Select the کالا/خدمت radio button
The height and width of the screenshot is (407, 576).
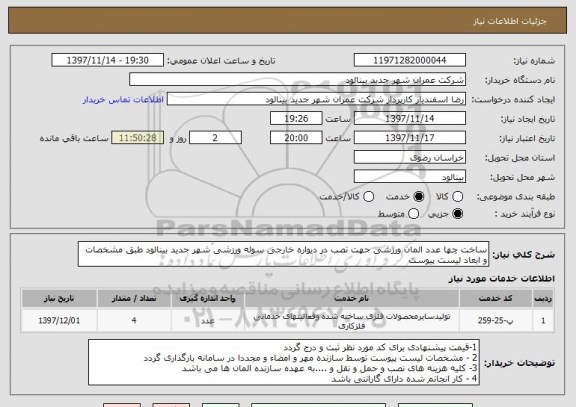pyautogui.click(x=368, y=197)
